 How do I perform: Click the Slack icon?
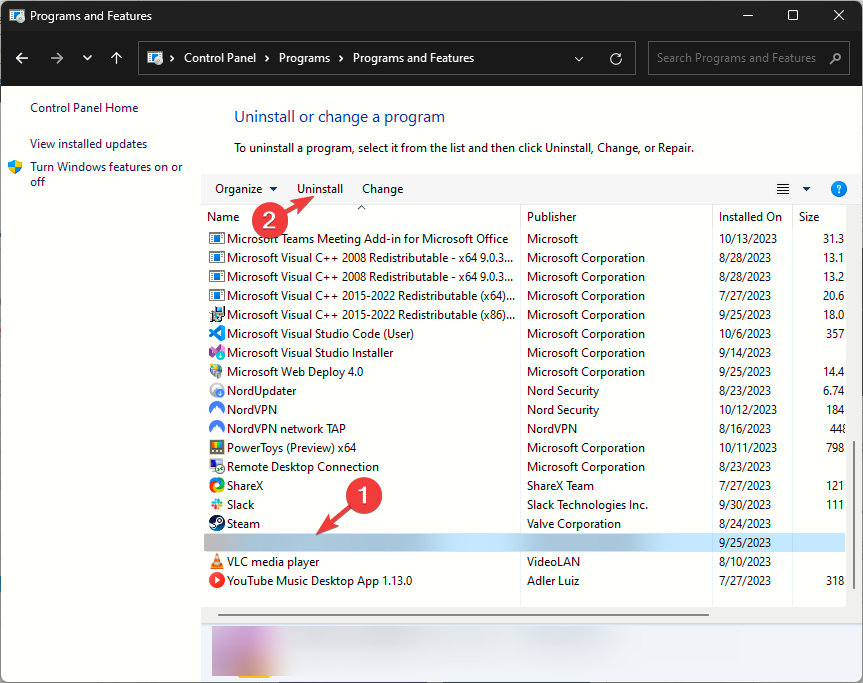pos(217,504)
